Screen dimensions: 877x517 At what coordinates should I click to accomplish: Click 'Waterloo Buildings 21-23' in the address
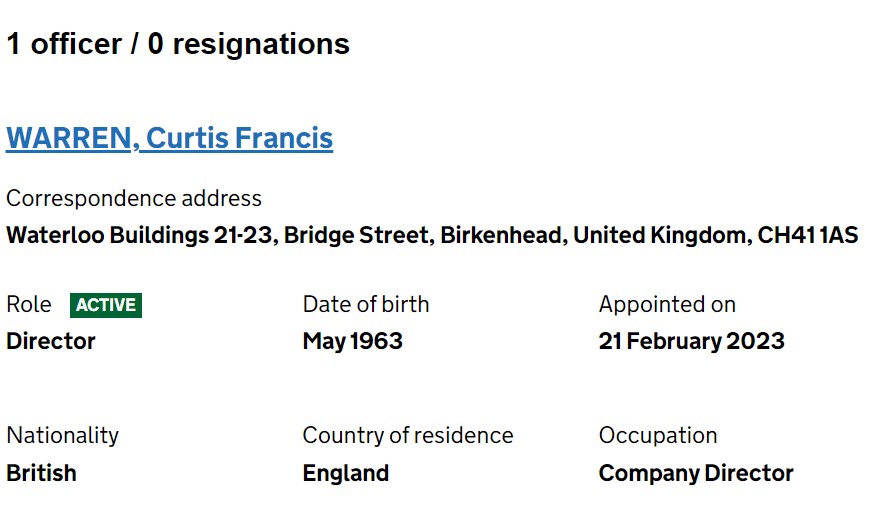139,235
